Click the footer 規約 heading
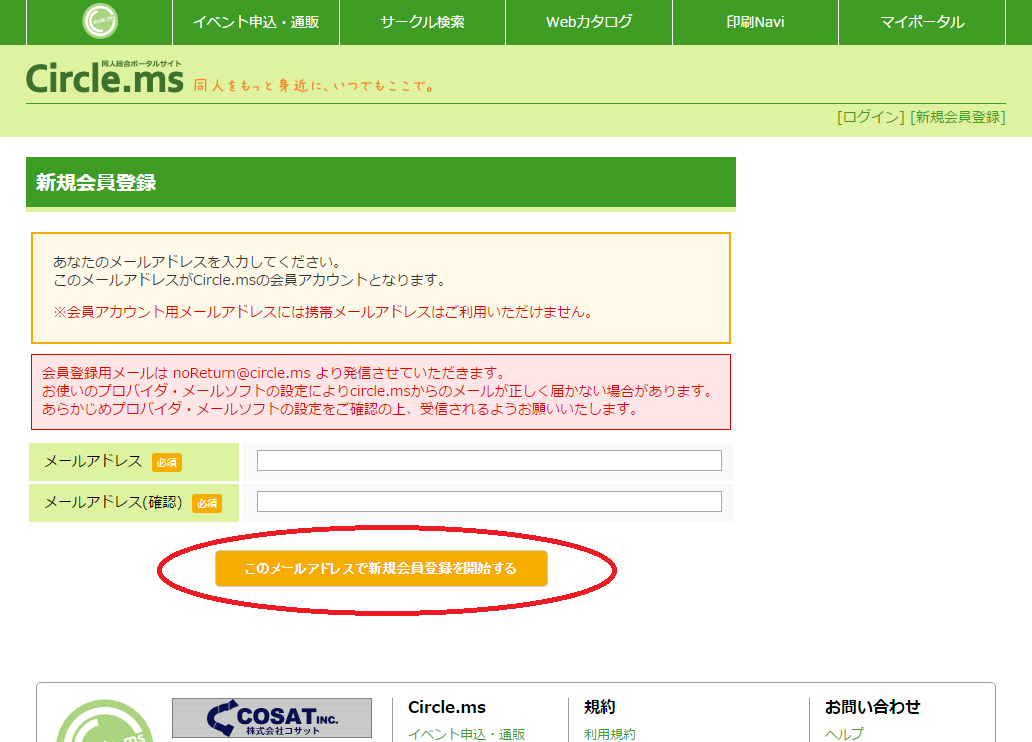Viewport: 1032px width, 742px height. click(600, 707)
